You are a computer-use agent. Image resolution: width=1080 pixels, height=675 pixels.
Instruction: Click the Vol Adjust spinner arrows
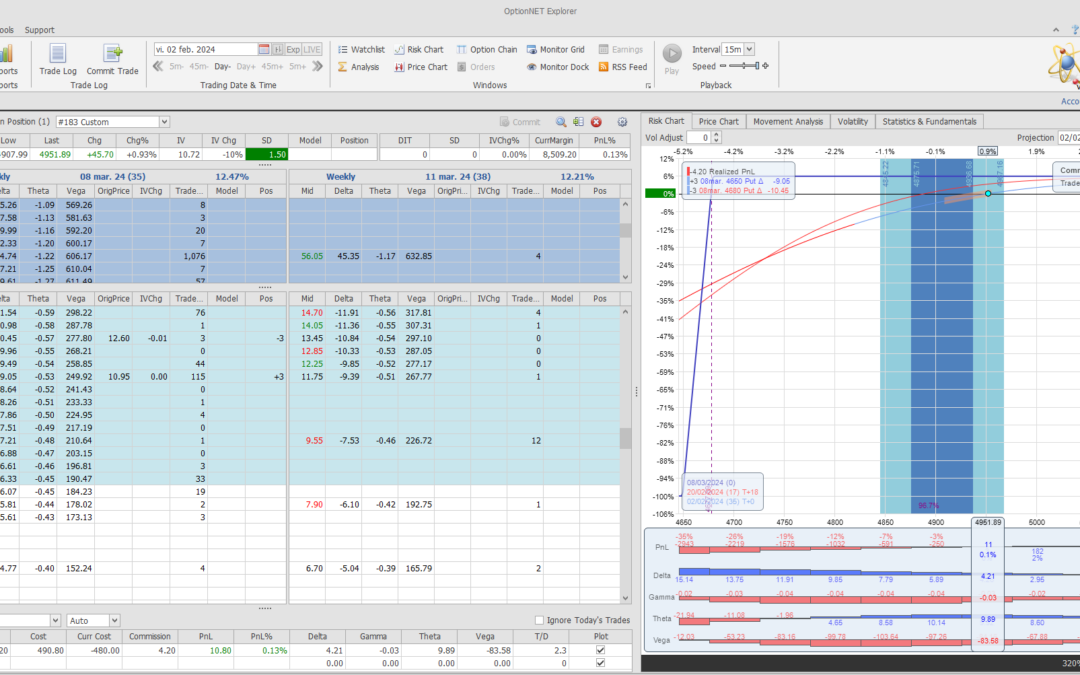coord(716,138)
